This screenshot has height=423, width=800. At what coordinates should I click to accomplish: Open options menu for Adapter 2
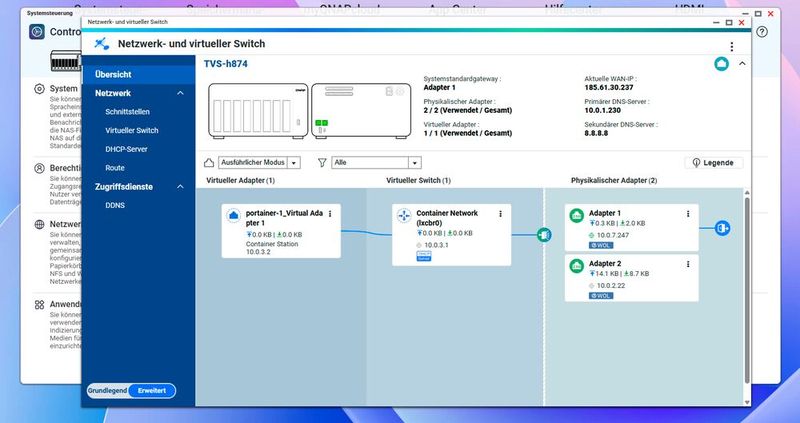point(688,264)
